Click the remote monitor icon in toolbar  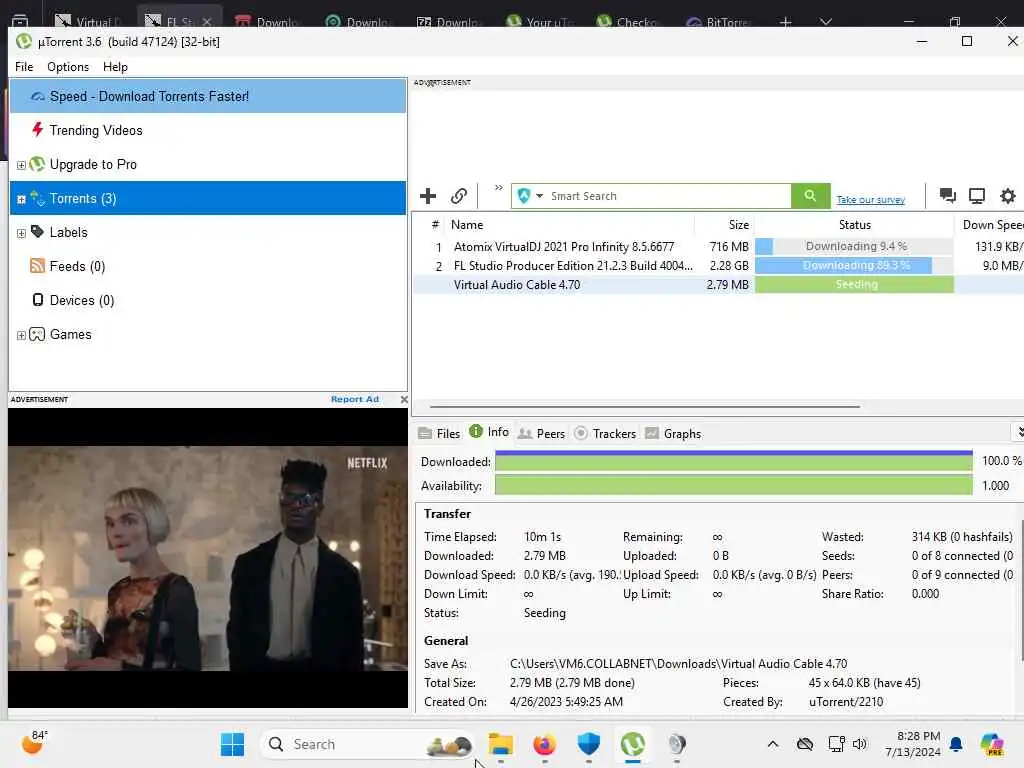977,196
